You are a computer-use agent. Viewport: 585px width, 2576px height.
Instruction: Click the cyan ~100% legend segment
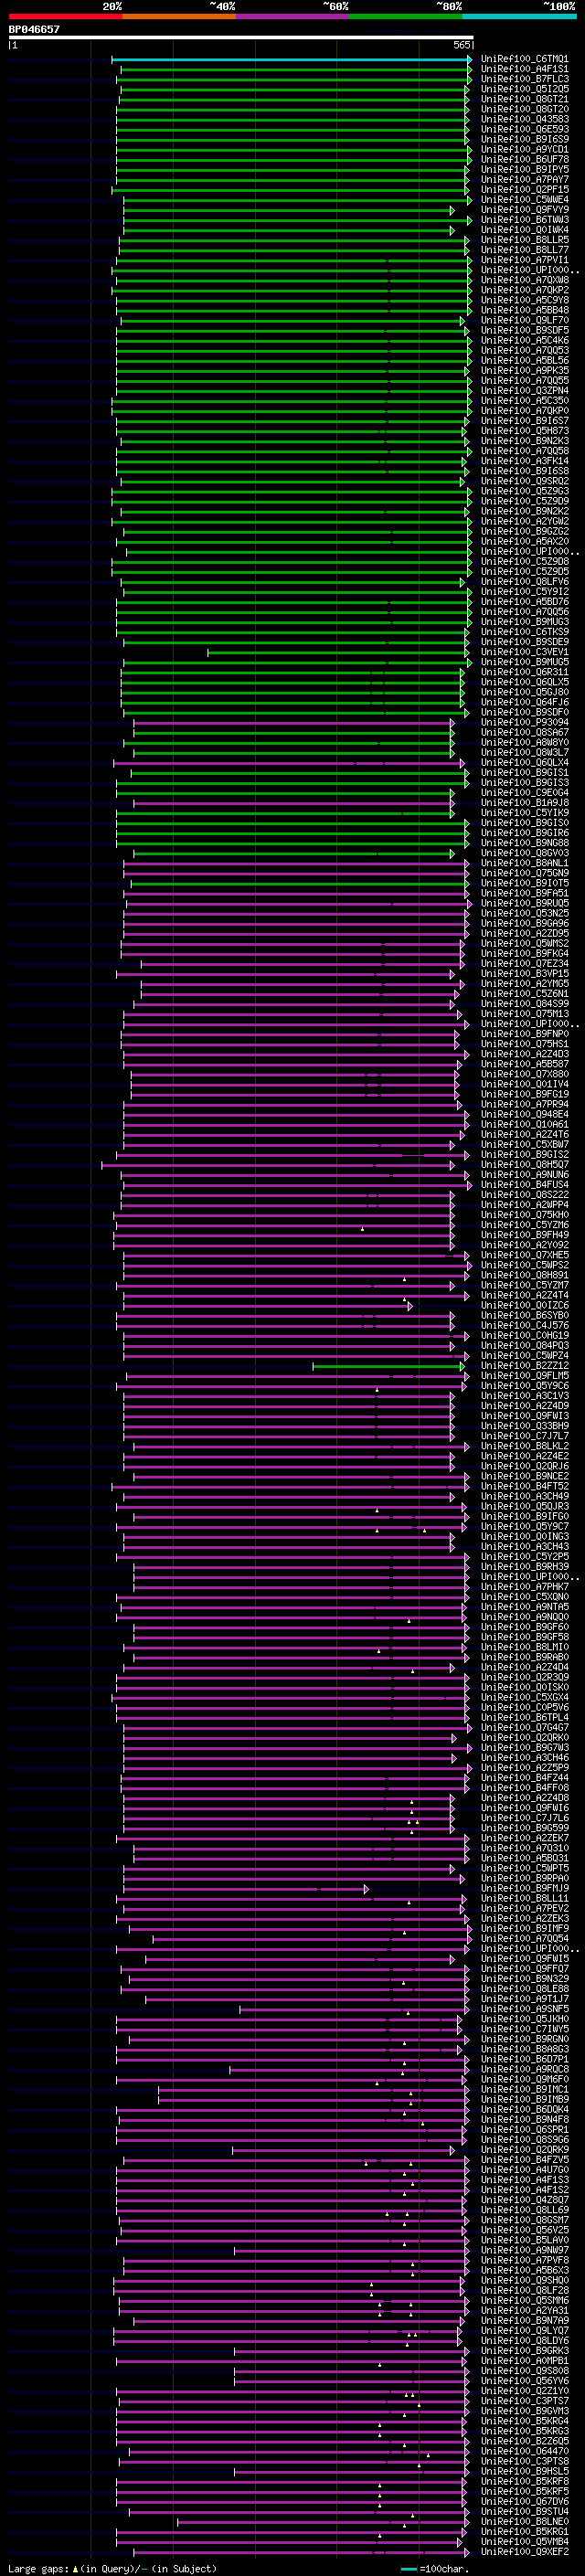[519, 16]
